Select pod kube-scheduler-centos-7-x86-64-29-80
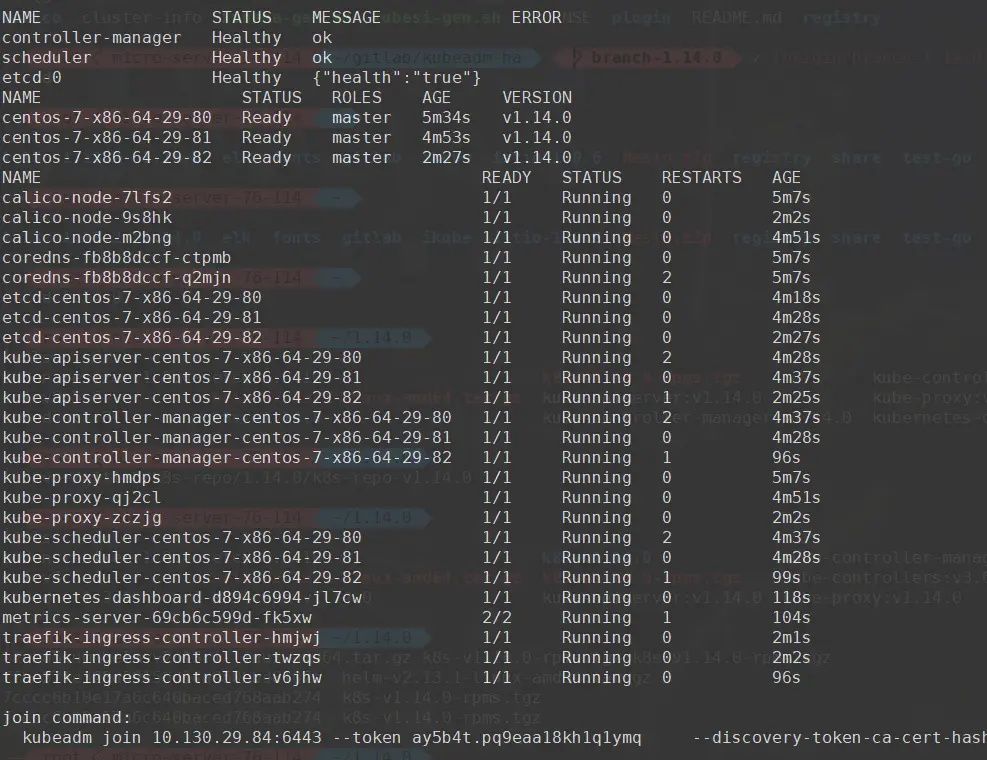The height and width of the screenshot is (760, 987). click(x=182, y=538)
